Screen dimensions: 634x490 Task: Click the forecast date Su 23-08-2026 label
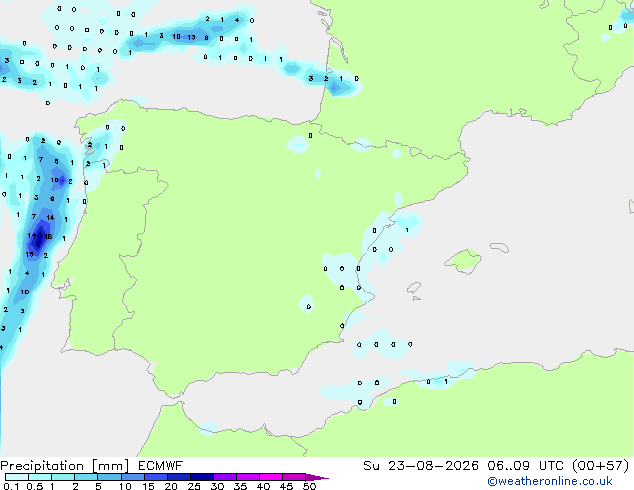421,466
